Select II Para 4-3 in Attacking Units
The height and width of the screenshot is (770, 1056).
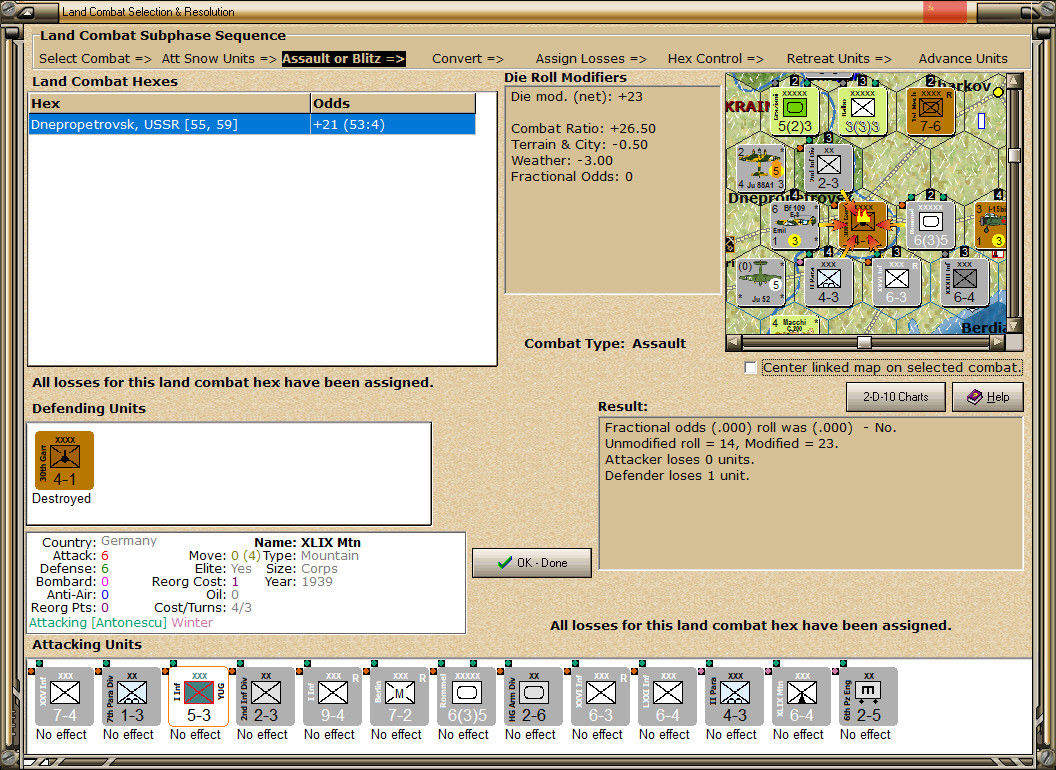pyautogui.click(x=735, y=697)
